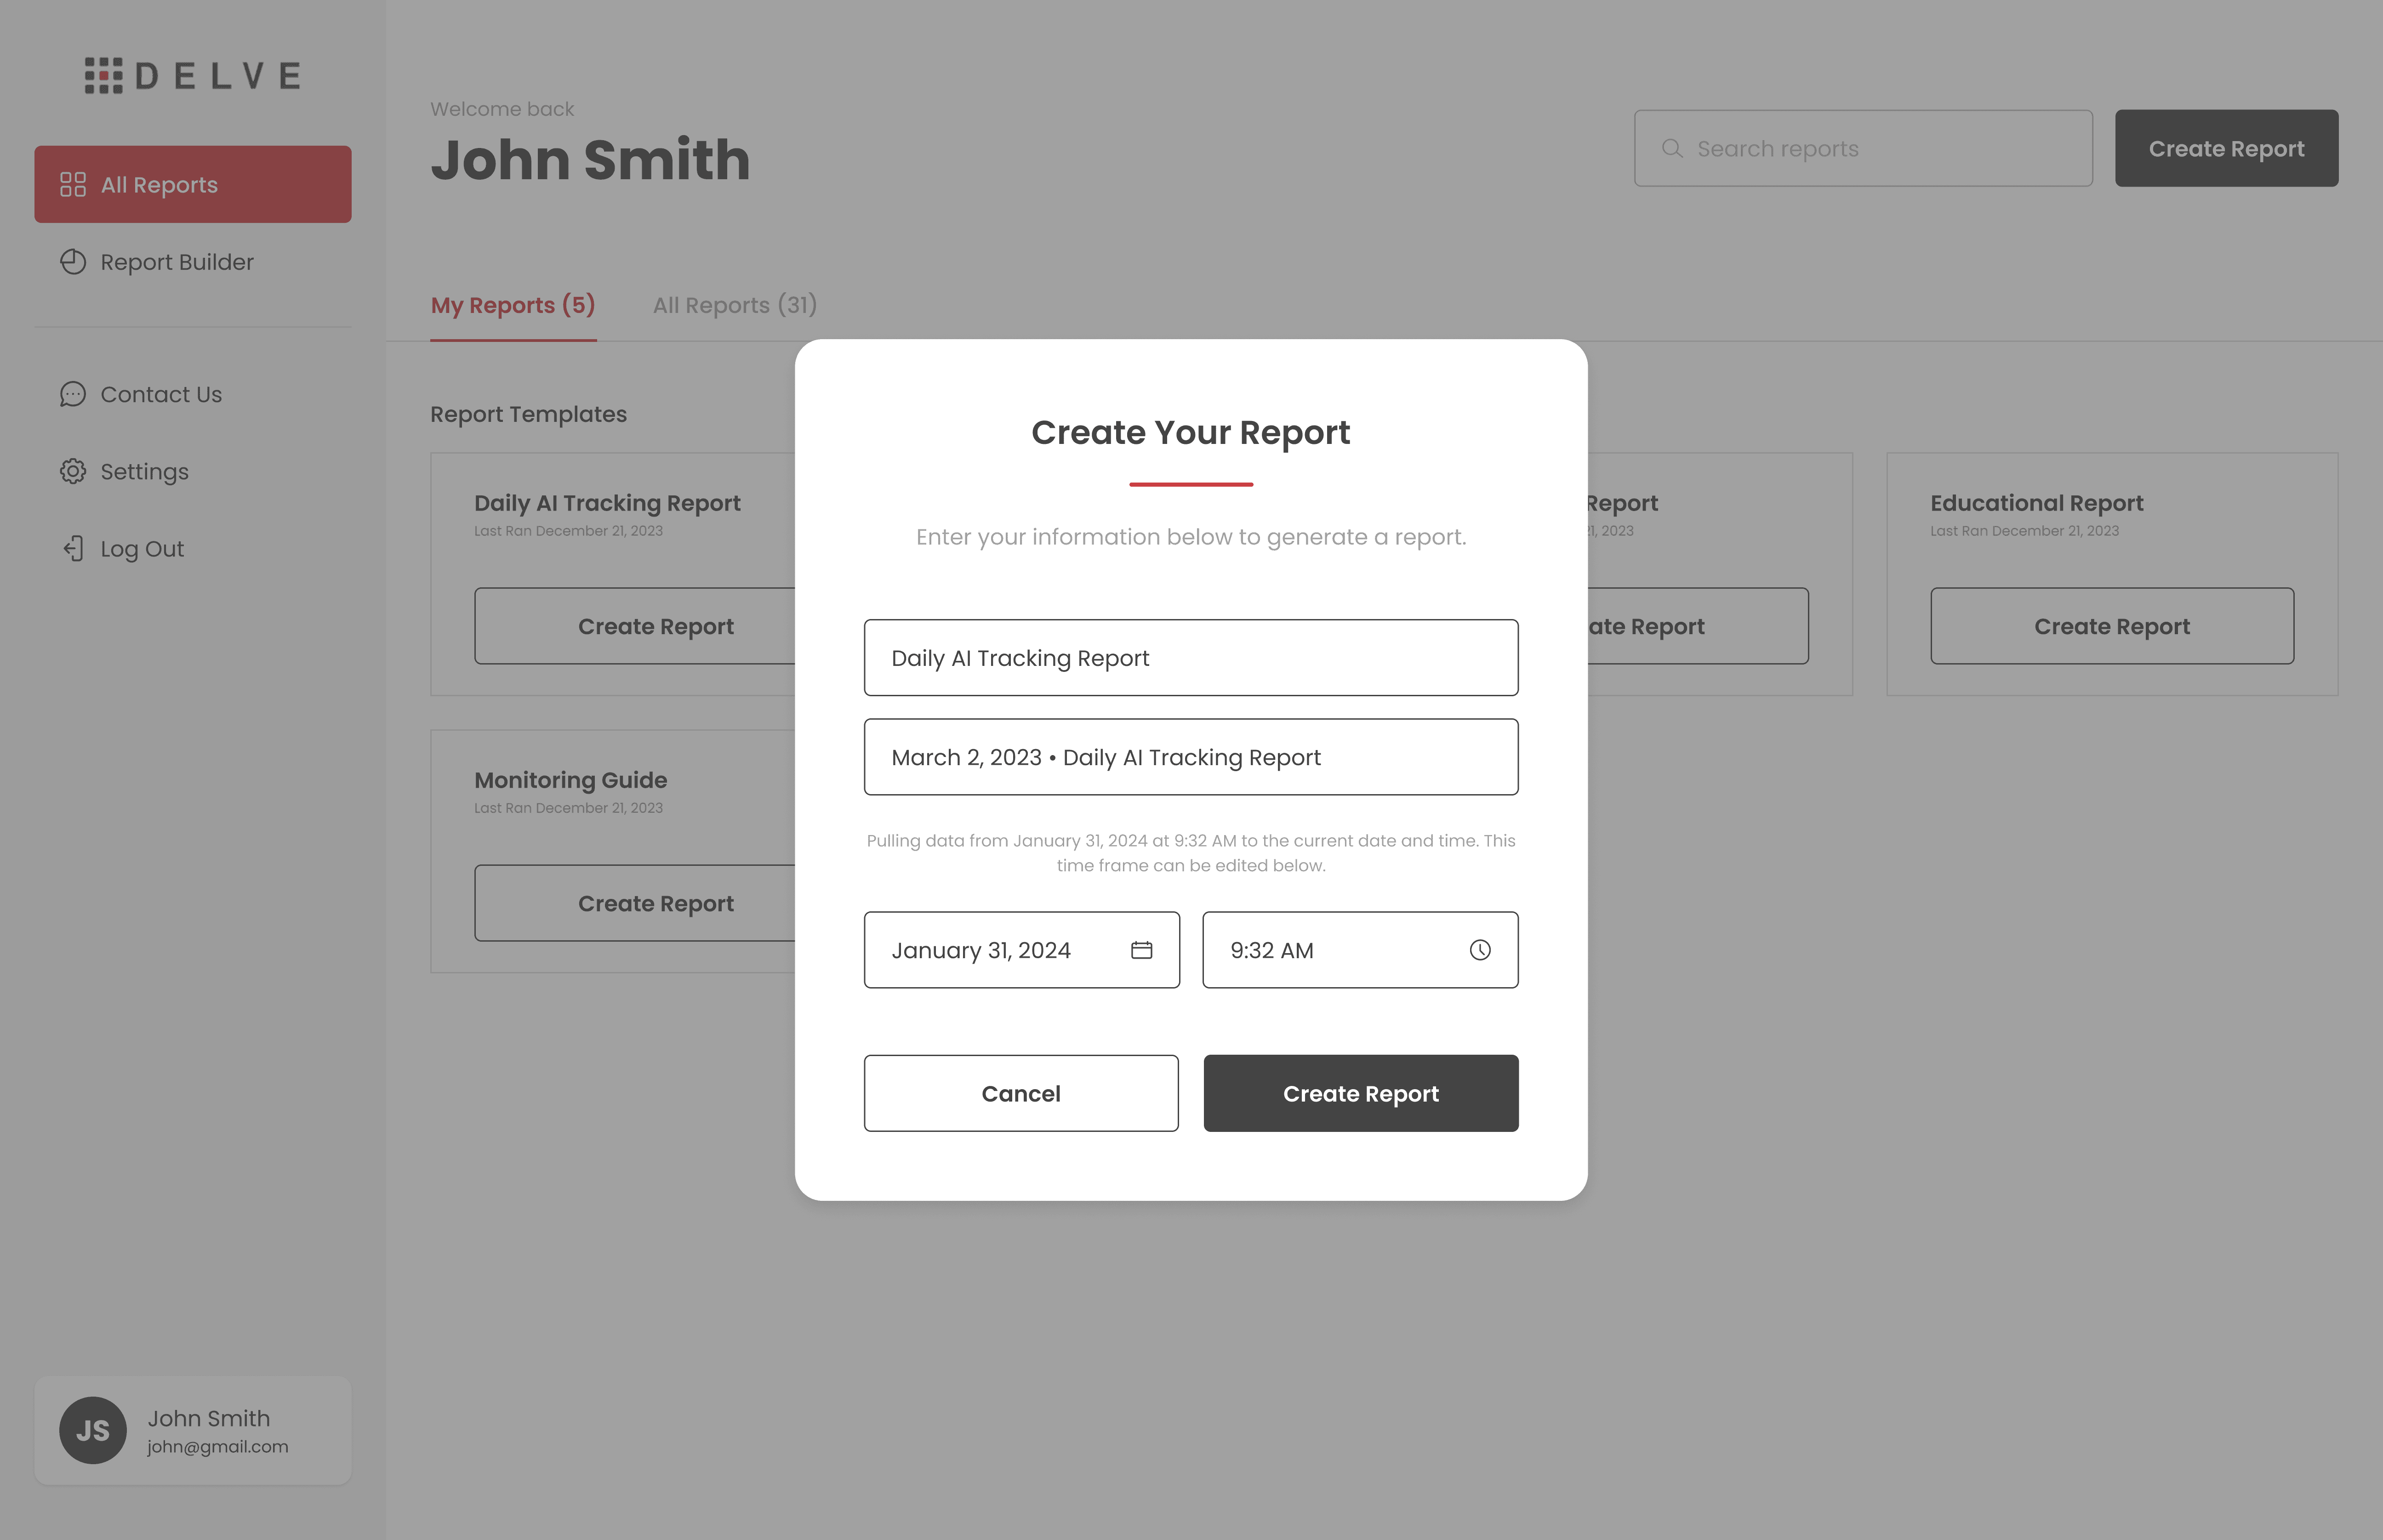
Task: Click the clock icon in time field
Action: pos(1480,950)
